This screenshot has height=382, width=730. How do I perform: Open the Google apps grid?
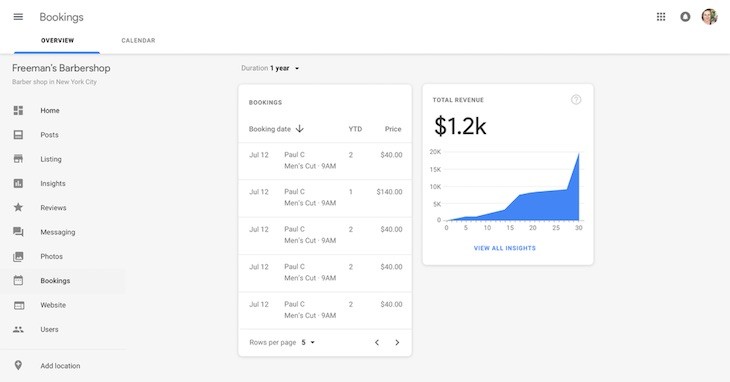click(x=661, y=17)
